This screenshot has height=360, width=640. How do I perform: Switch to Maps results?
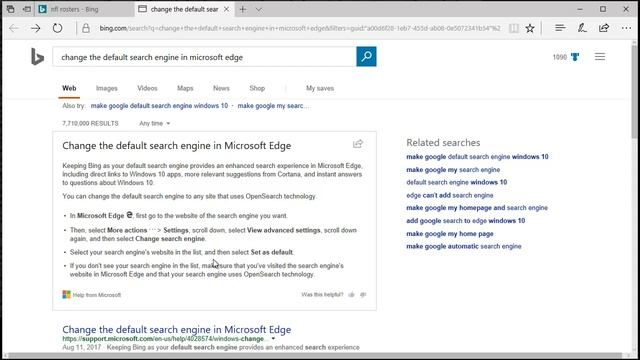pos(185,88)
